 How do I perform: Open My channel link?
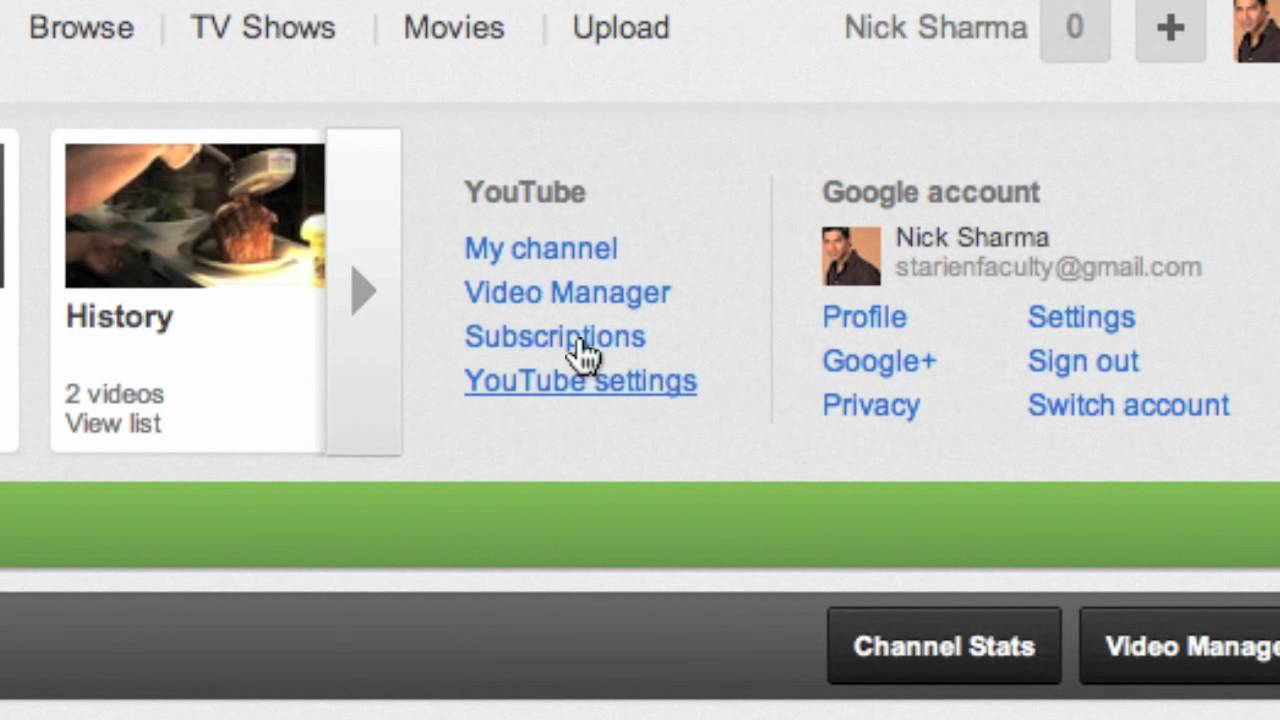541,249
